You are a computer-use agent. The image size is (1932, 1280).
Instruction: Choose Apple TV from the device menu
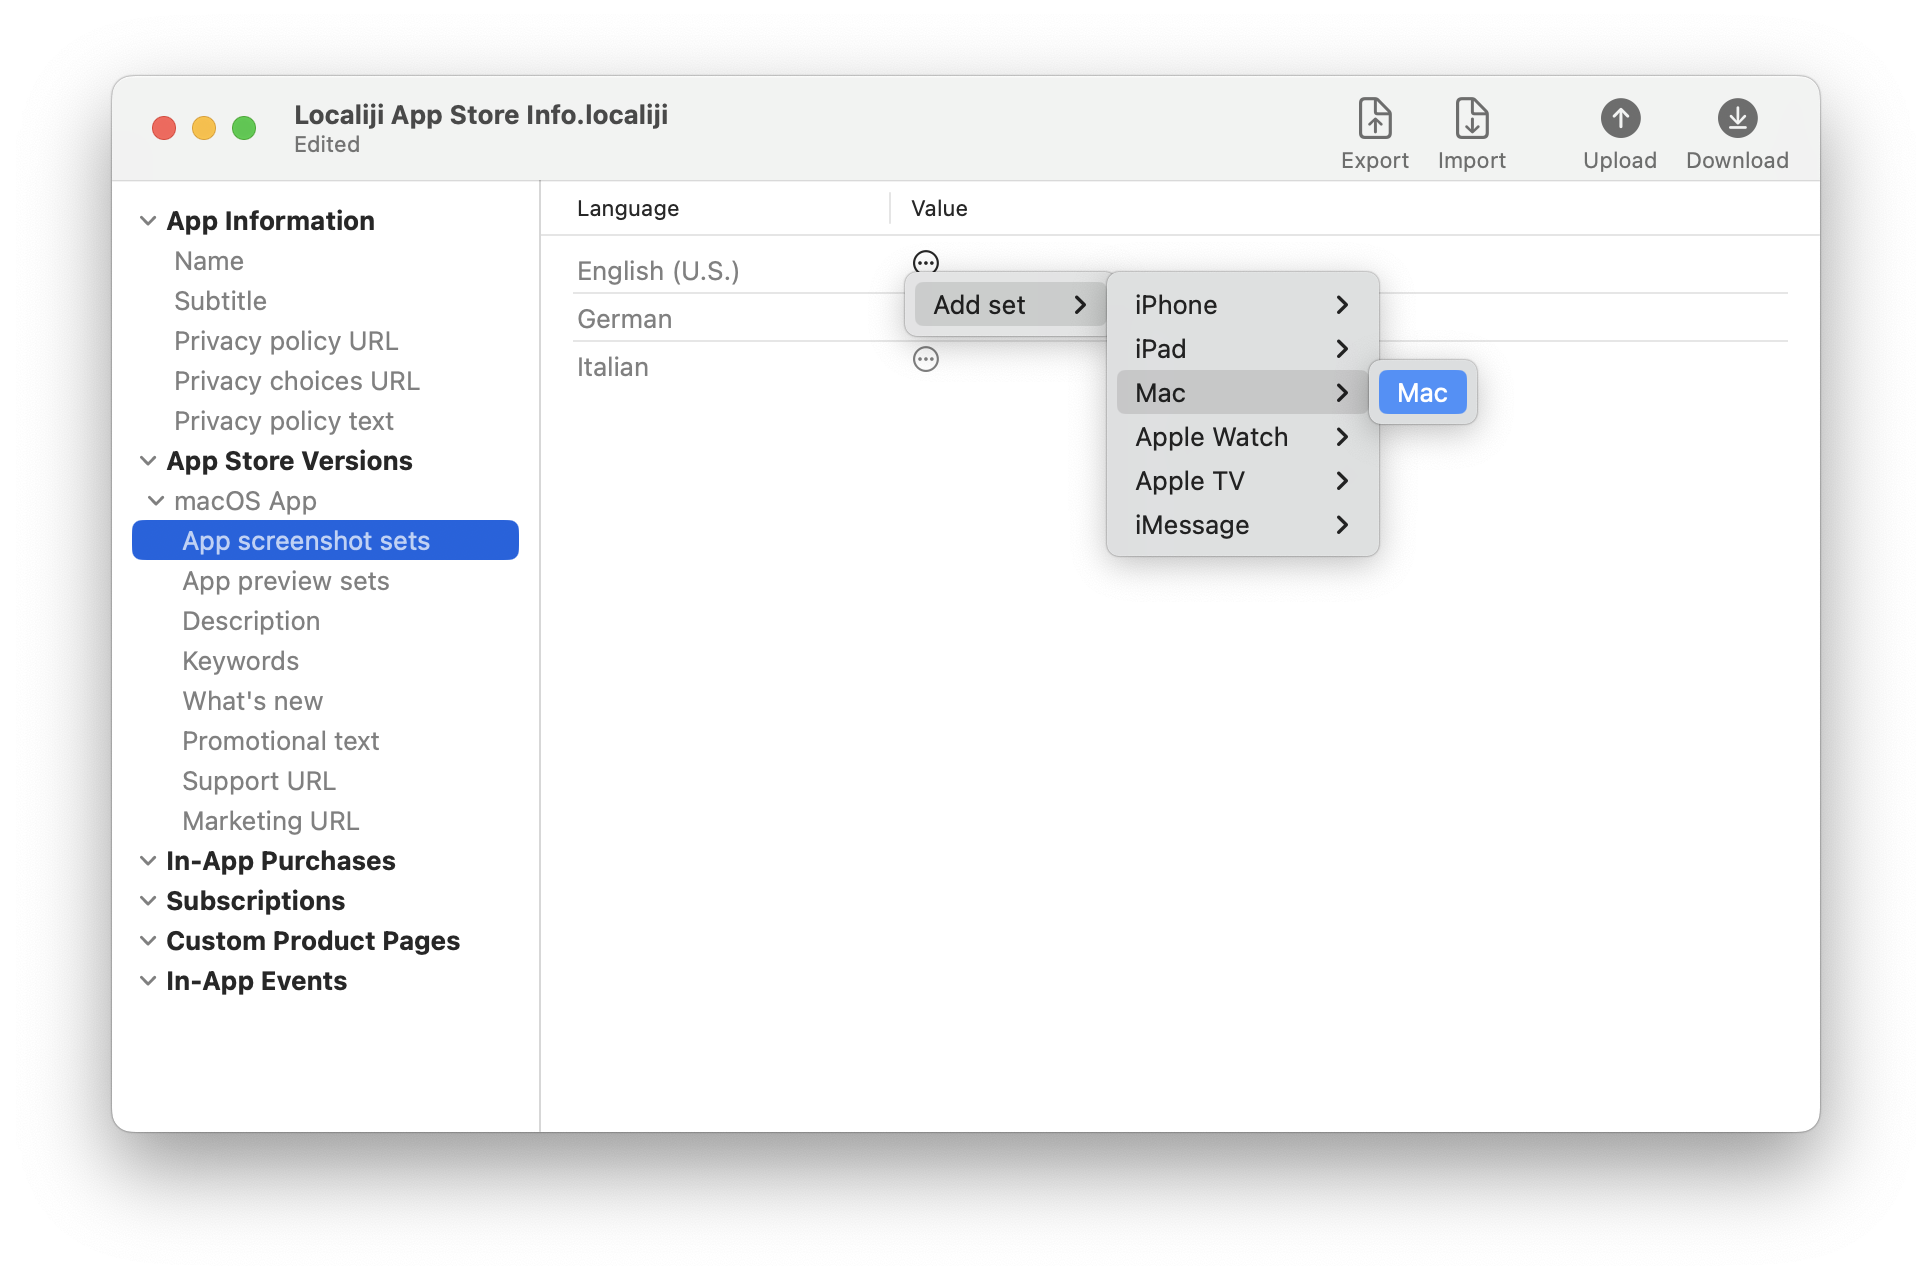click(x=1242, y=481)
